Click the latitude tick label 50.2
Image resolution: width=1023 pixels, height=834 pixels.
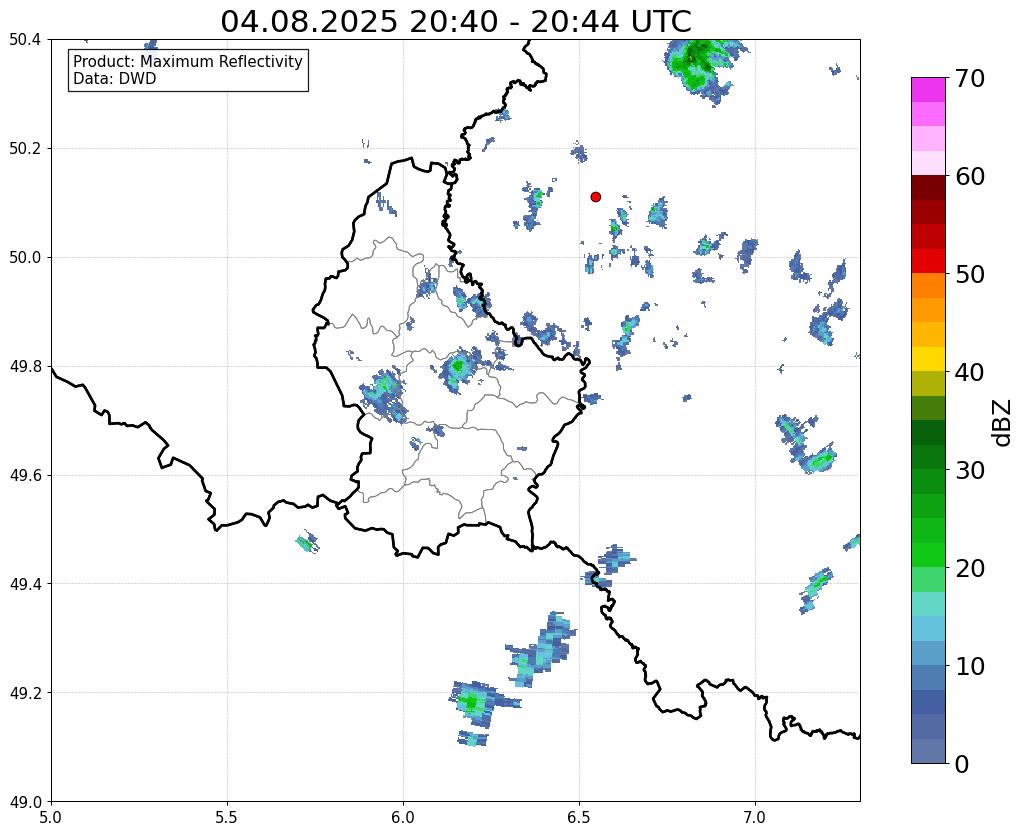click(x=25, y=148)
